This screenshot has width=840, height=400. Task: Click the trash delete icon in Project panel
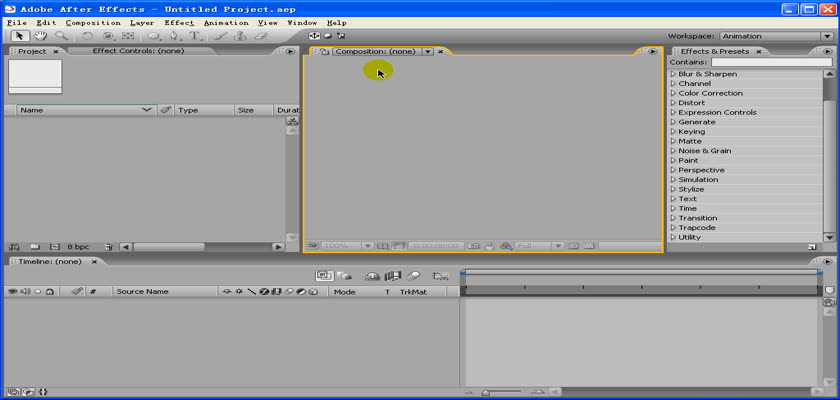pos(109,247)
